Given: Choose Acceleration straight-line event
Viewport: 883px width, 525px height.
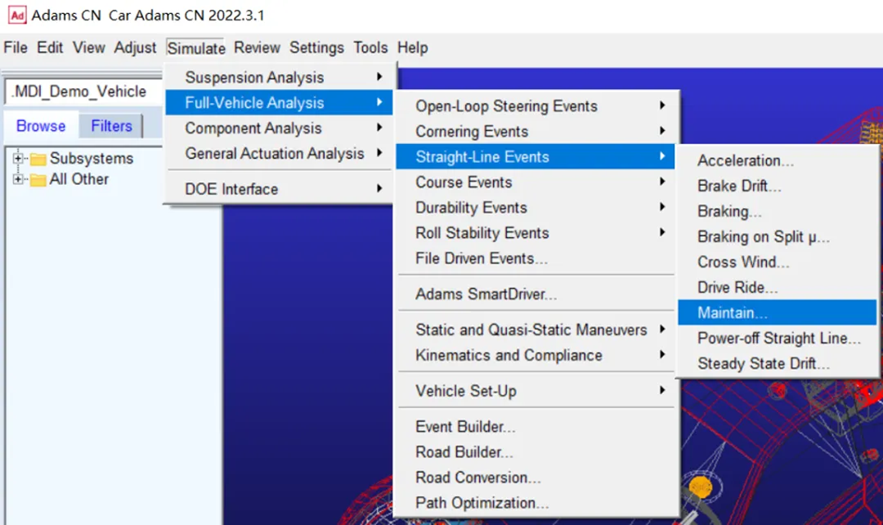Looking at the screenshot, I should click(x=778, y=161).
